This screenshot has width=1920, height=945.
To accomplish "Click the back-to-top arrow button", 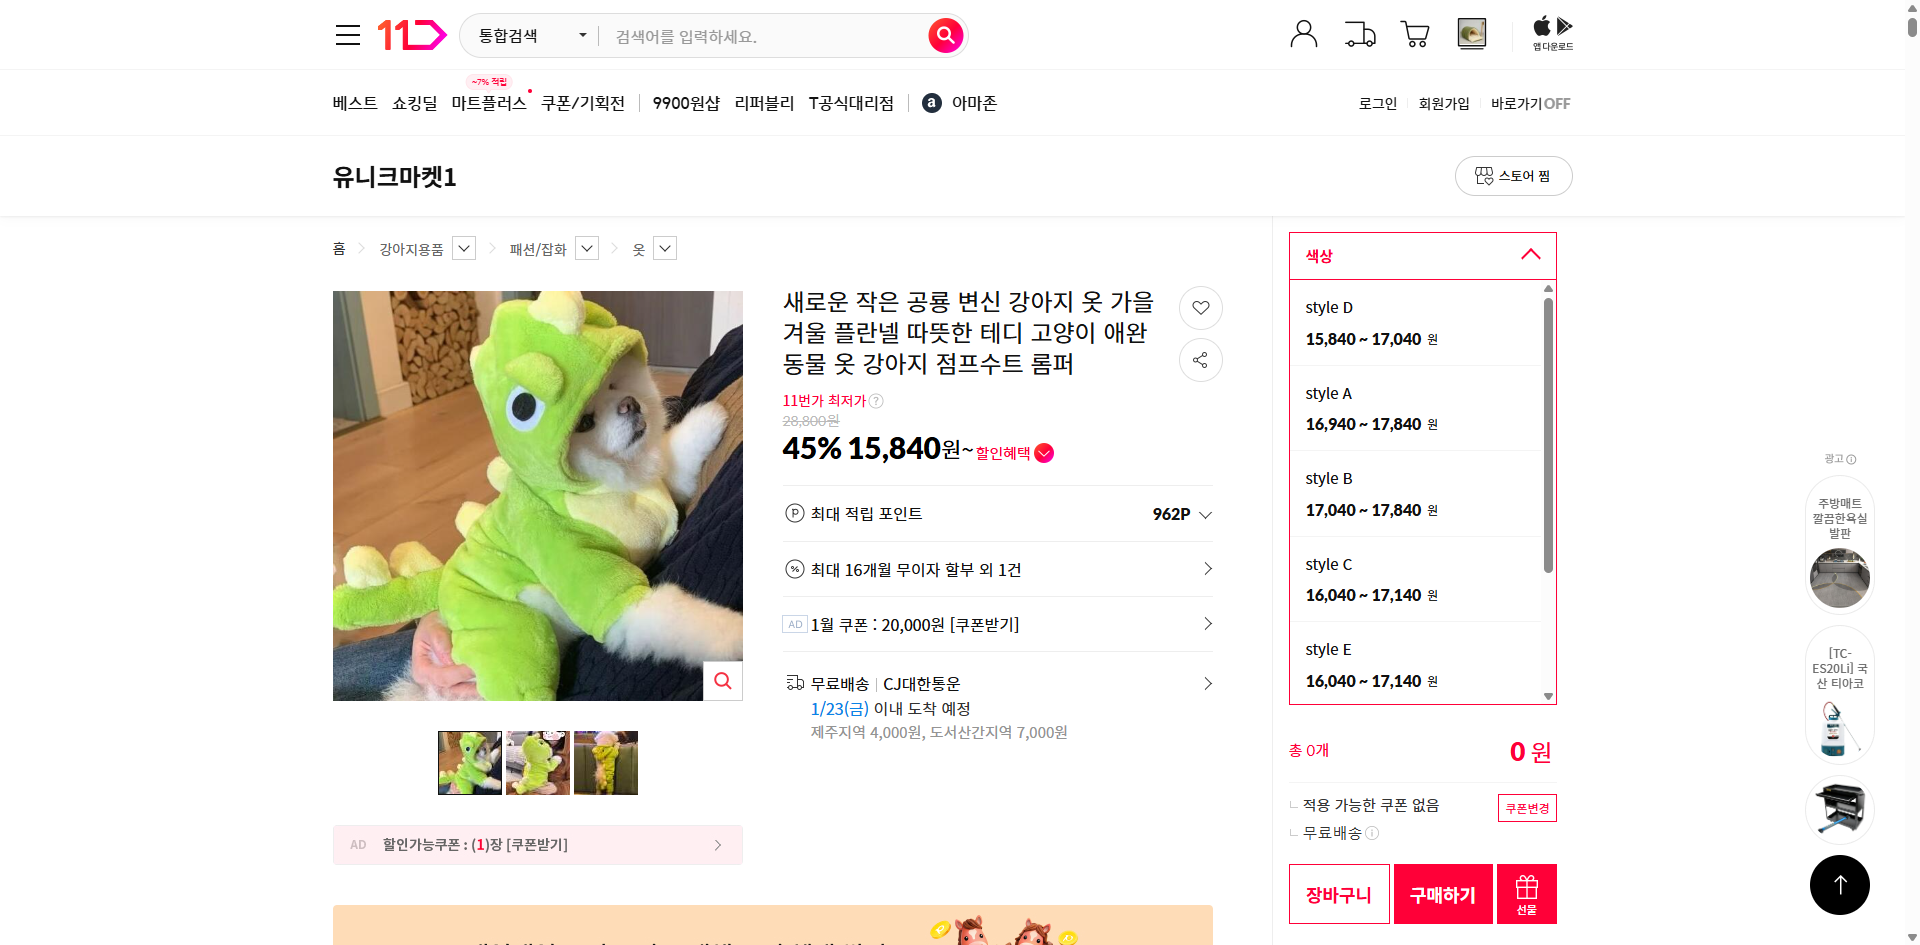I will click(1839, 884).
